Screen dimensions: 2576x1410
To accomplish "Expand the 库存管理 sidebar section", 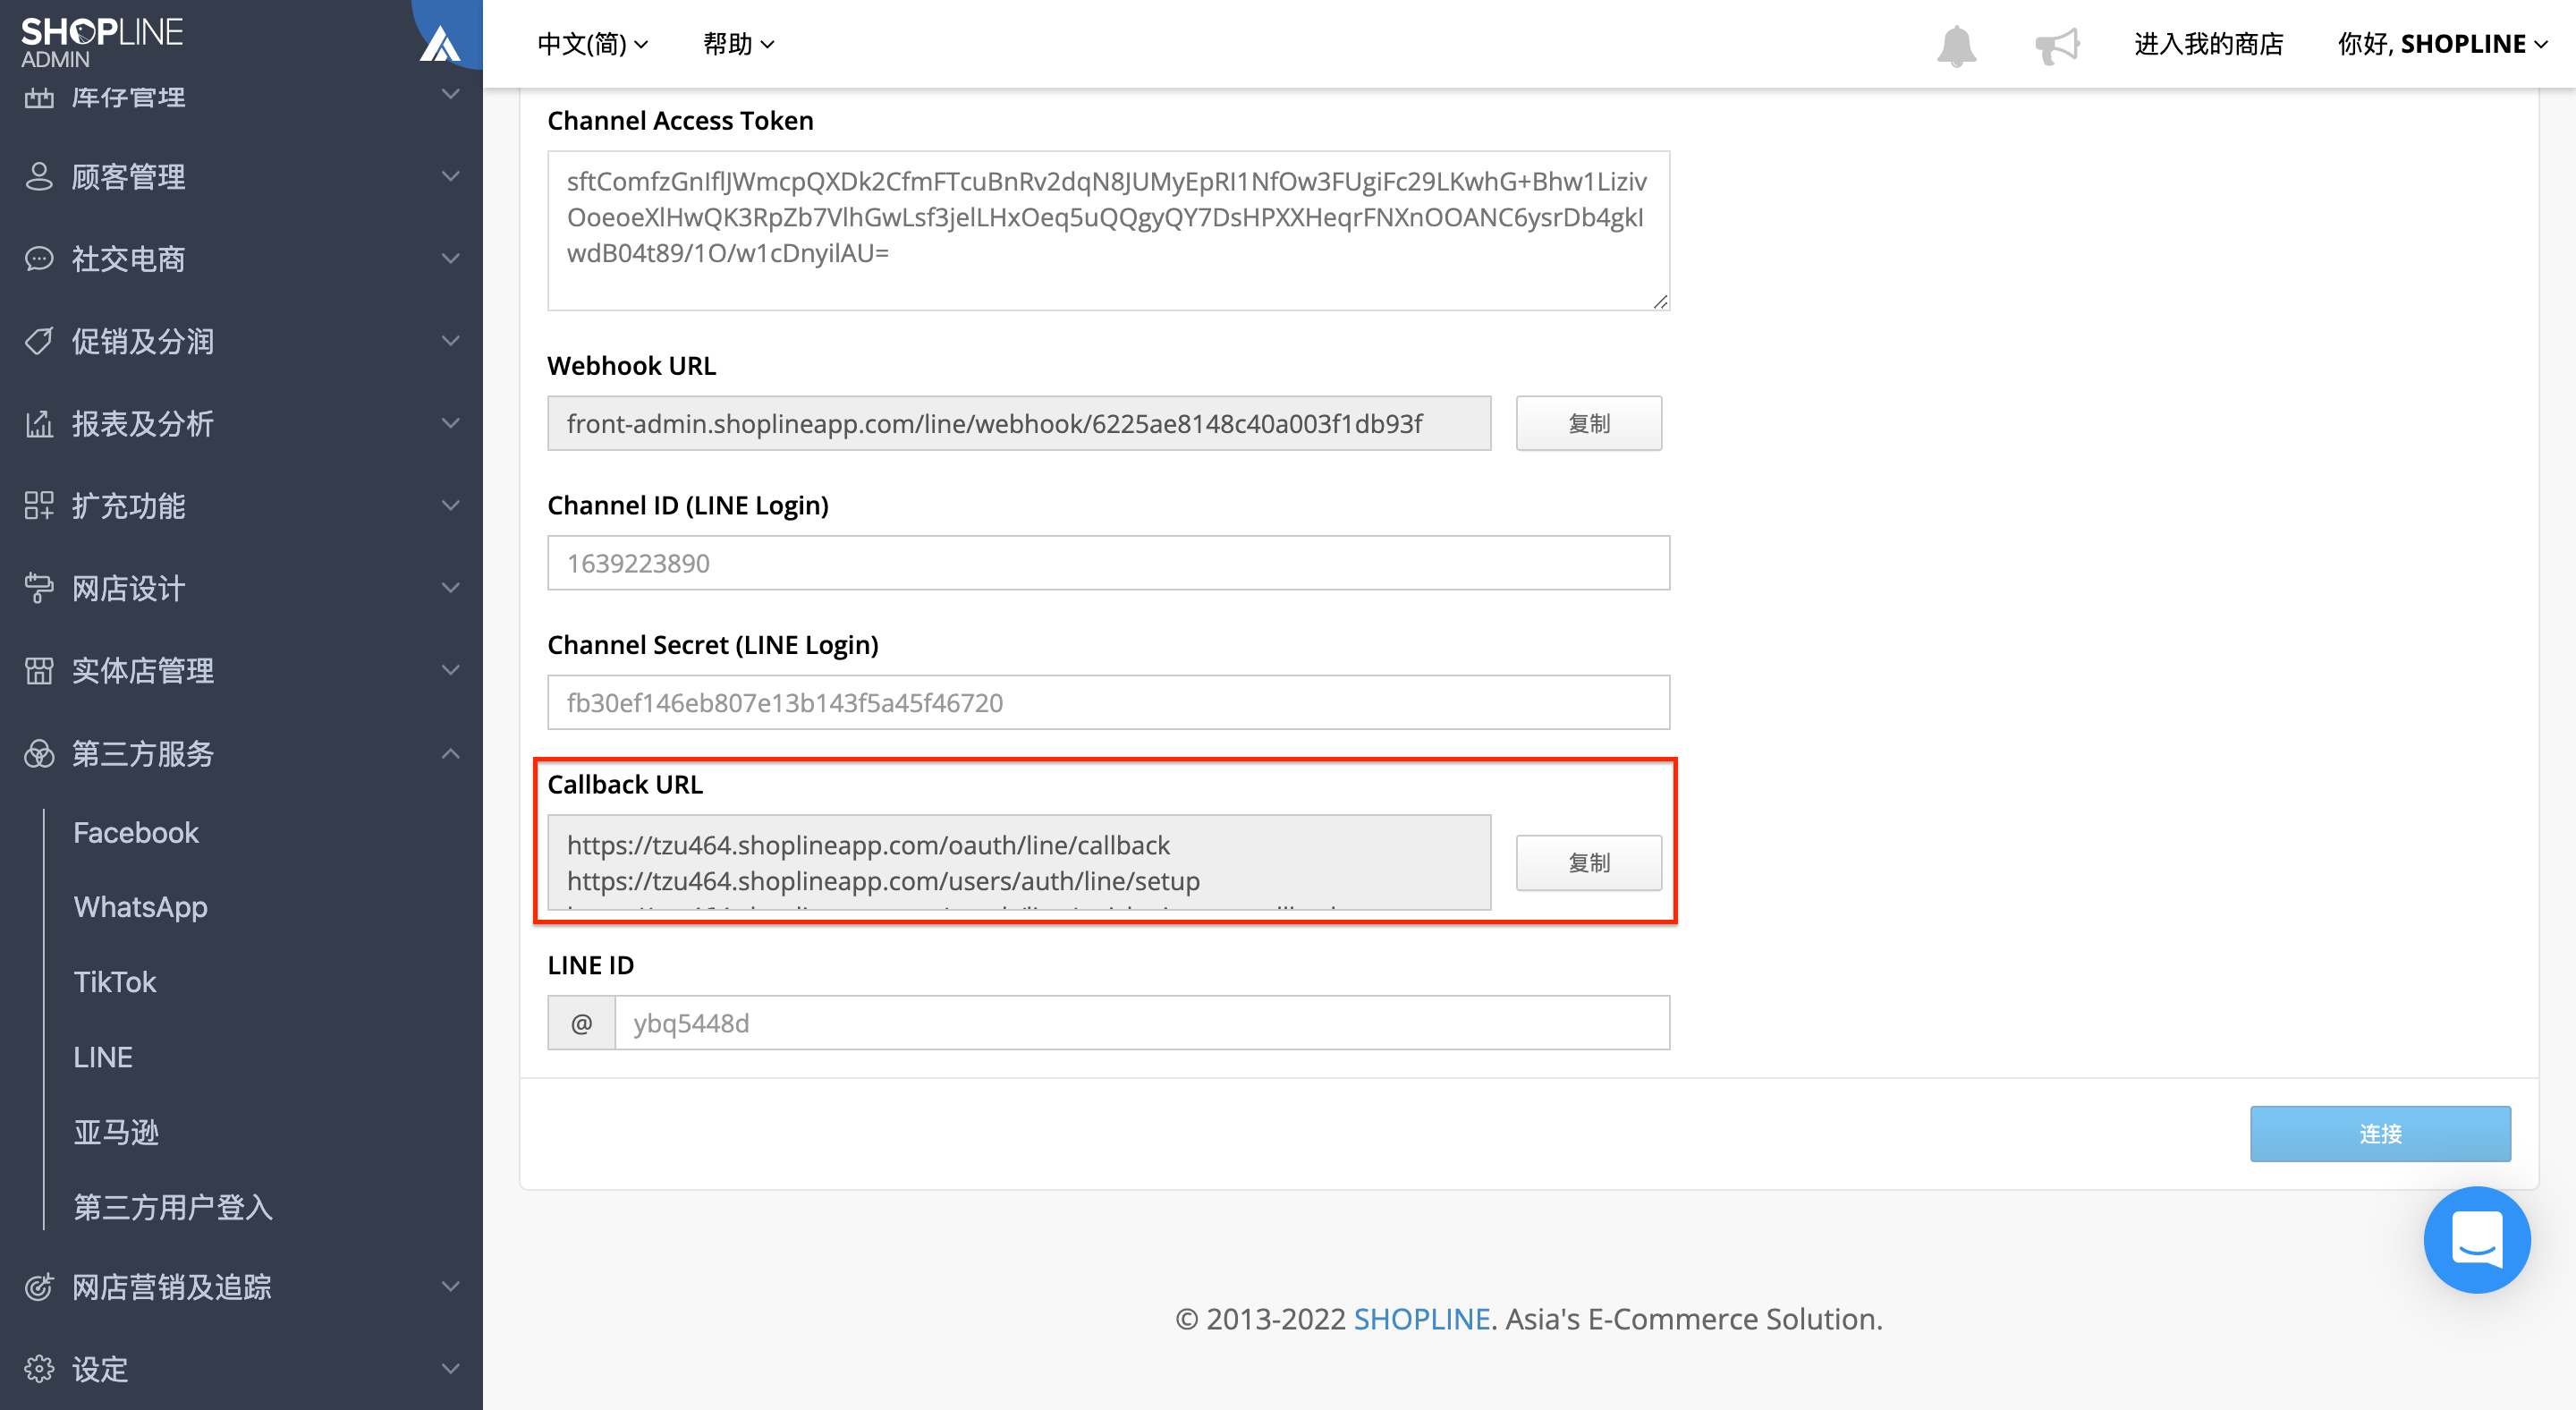I will pyautogui.click(x=451, y=94).
